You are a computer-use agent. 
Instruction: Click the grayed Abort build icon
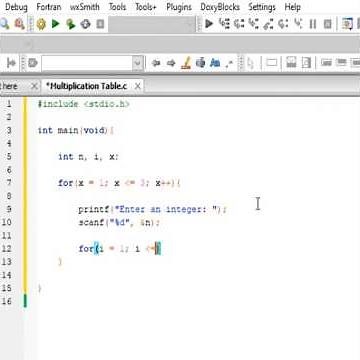pyautogui.click(x=100, y=24)
